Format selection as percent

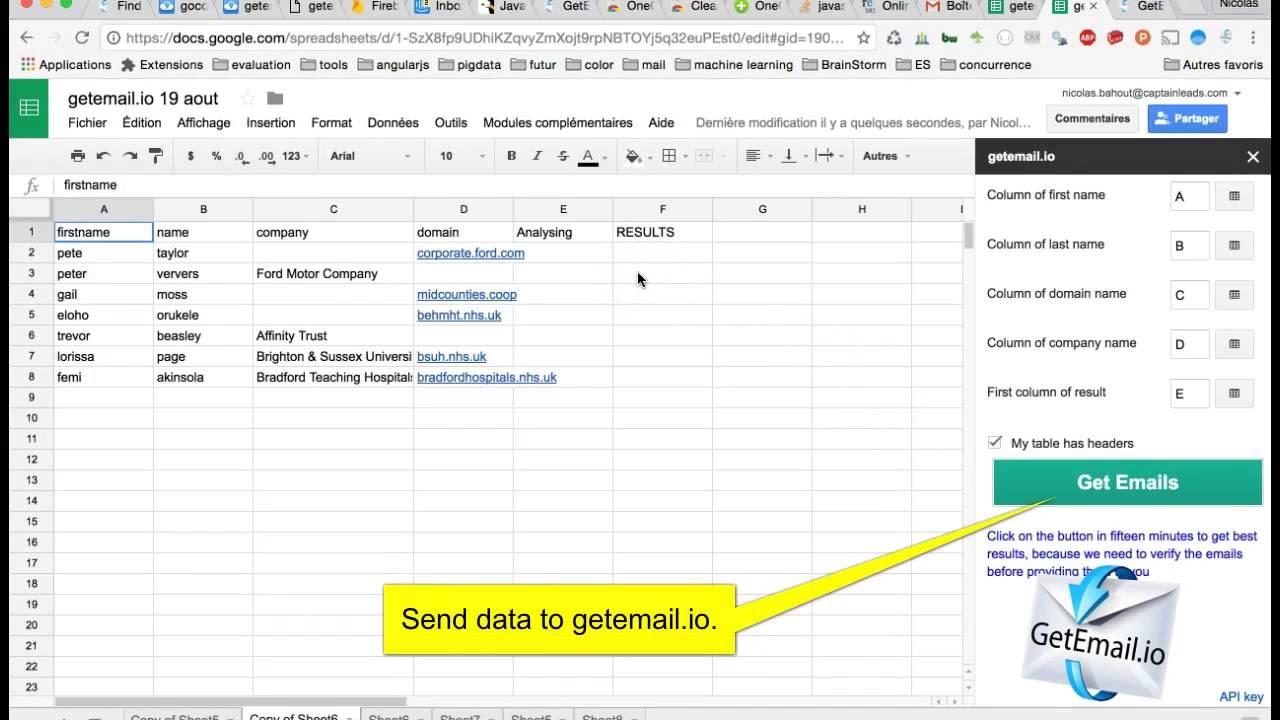[216, 156]
